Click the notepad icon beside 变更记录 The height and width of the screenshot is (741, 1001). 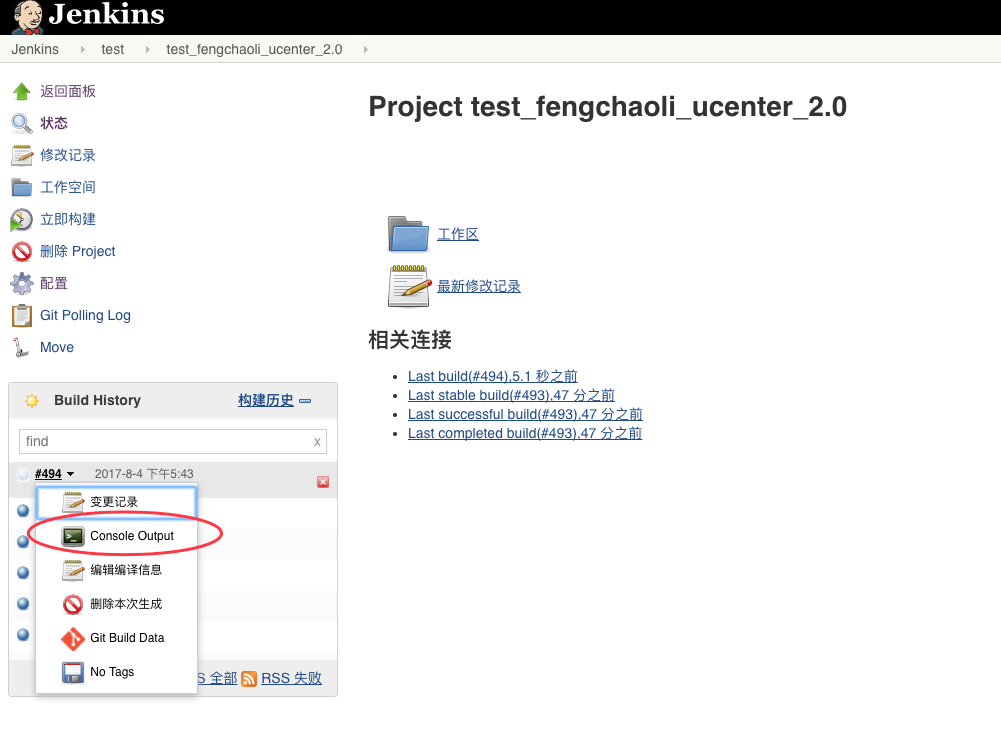pyautogui.click(x=73, y=502)
